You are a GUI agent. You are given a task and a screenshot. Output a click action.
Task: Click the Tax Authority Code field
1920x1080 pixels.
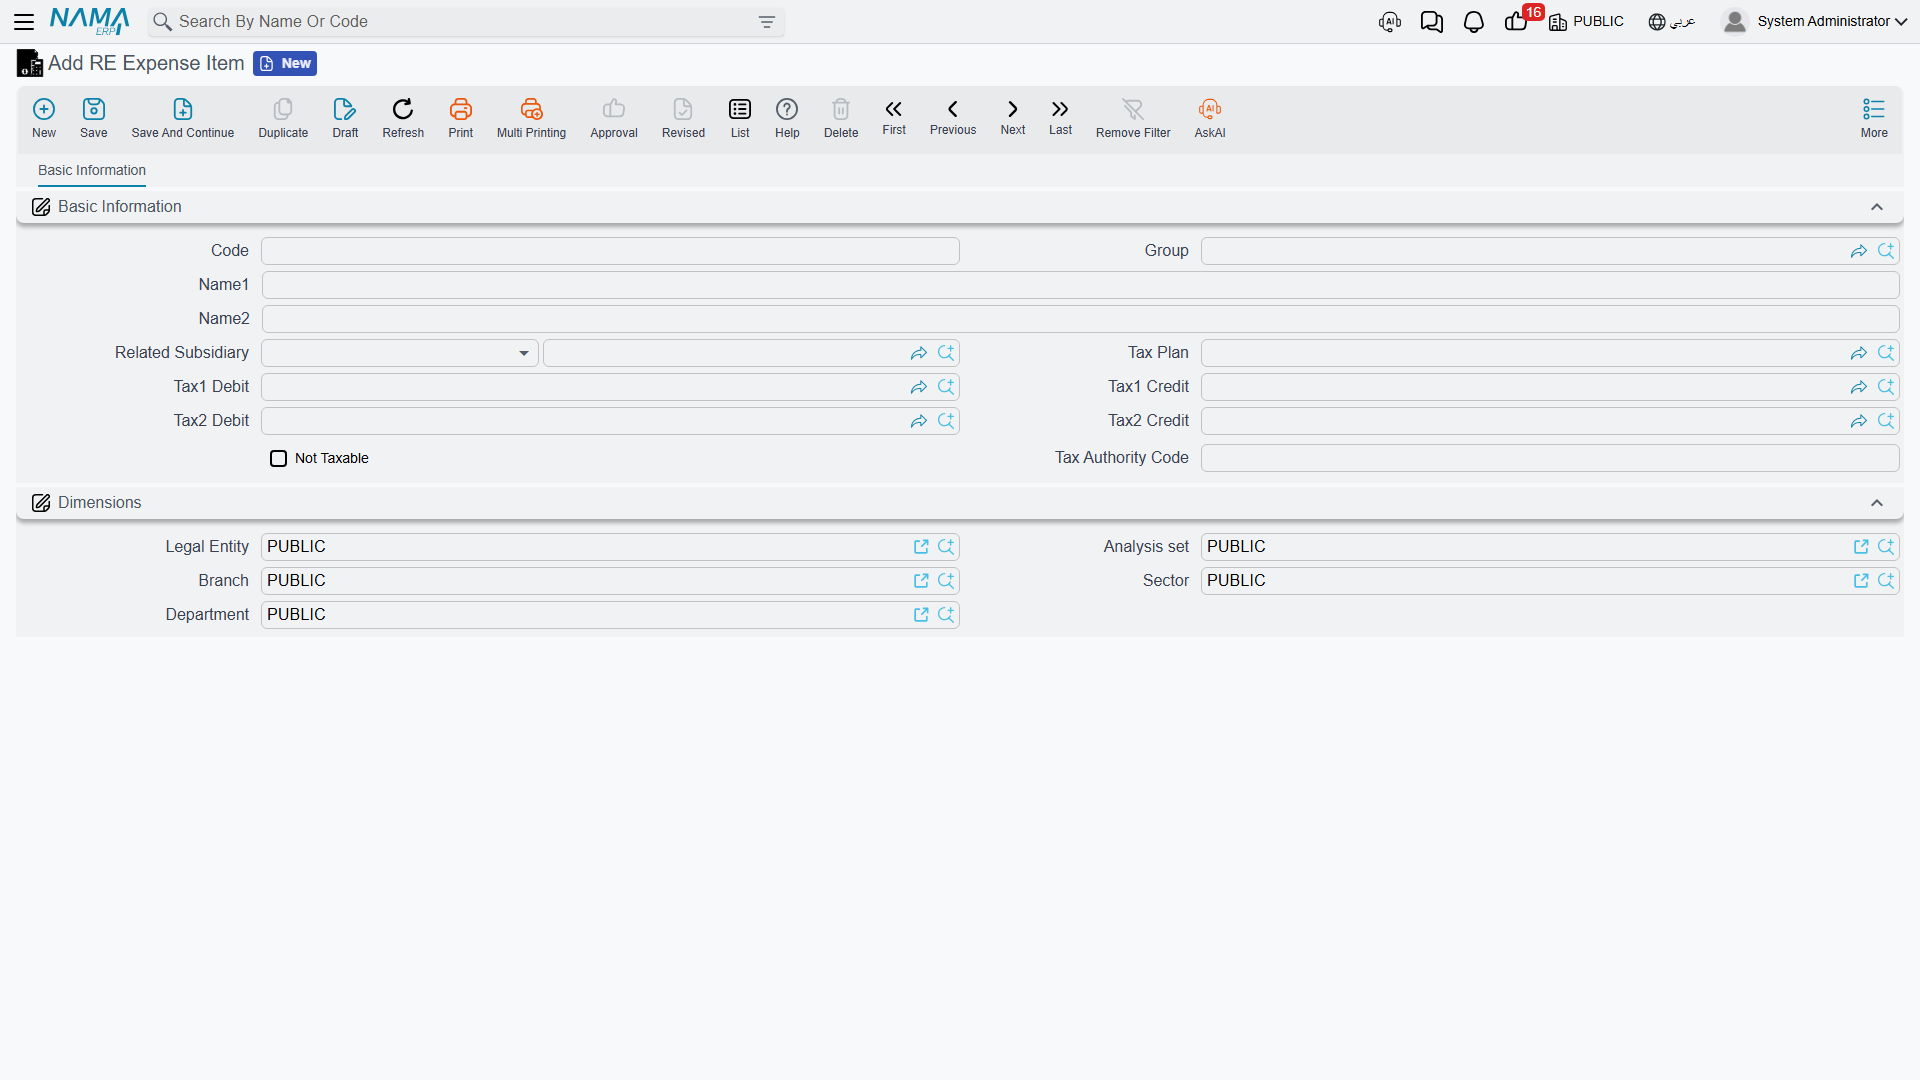point(1550,458)
